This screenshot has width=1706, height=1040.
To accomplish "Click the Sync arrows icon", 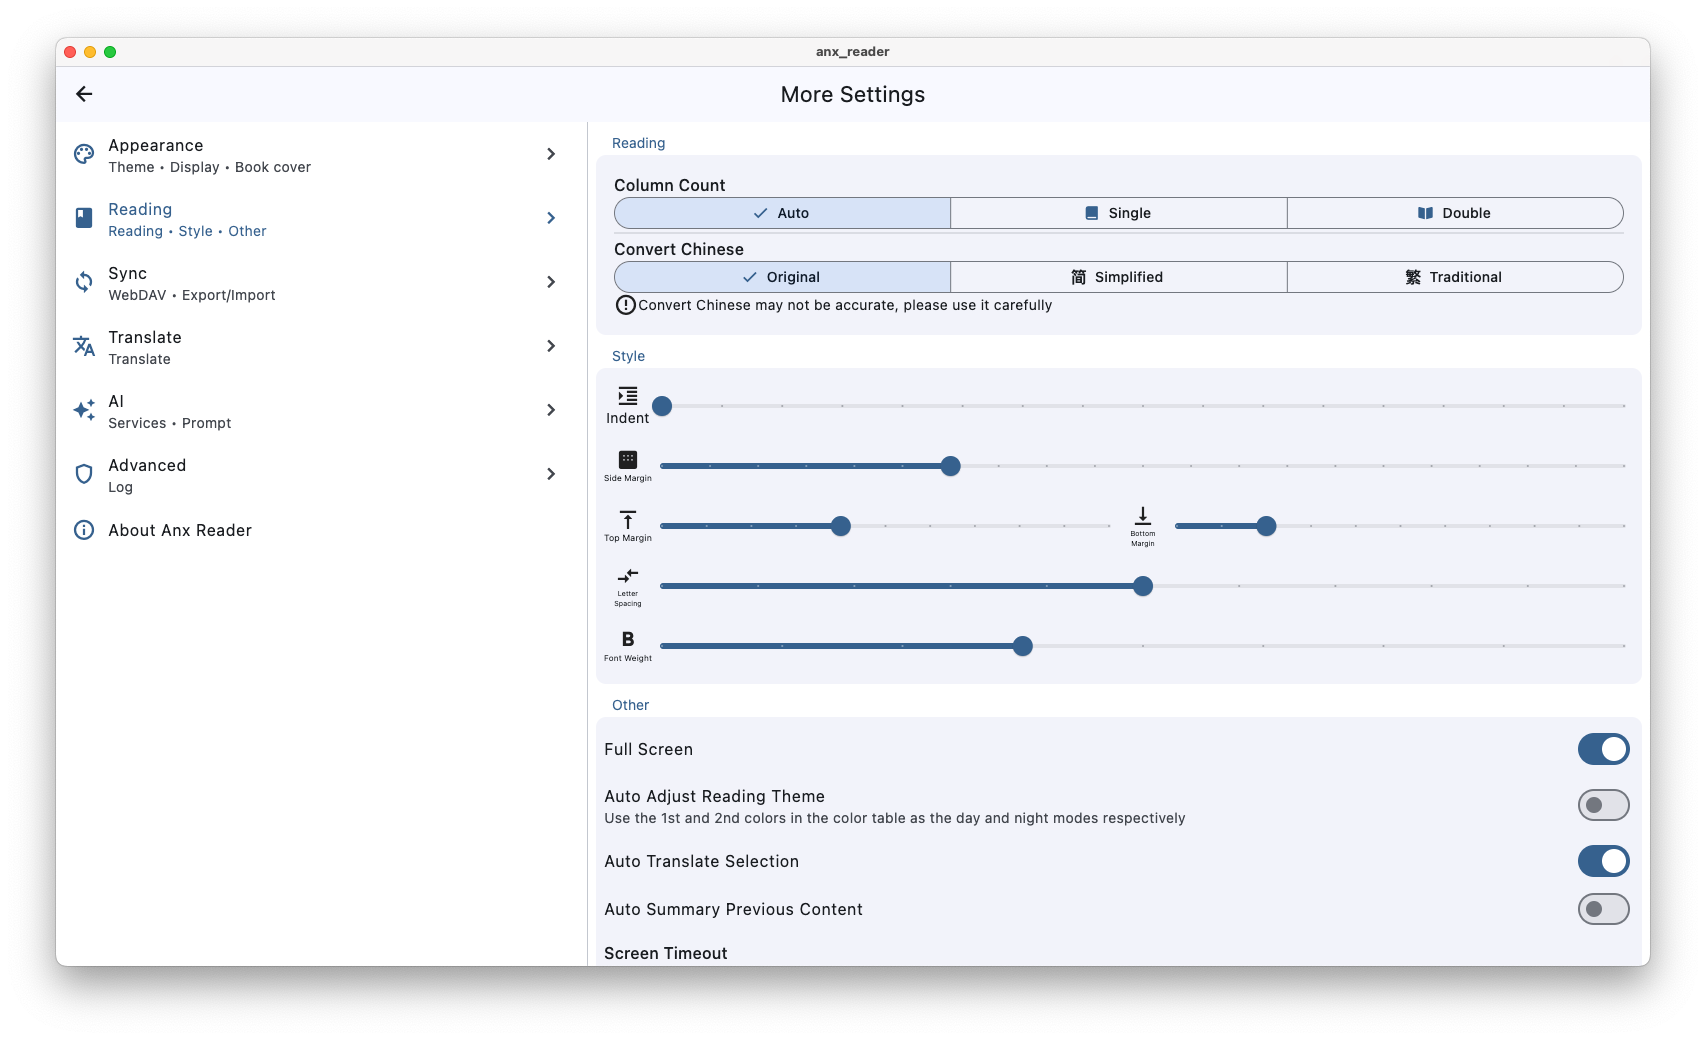I will point(84,282).
